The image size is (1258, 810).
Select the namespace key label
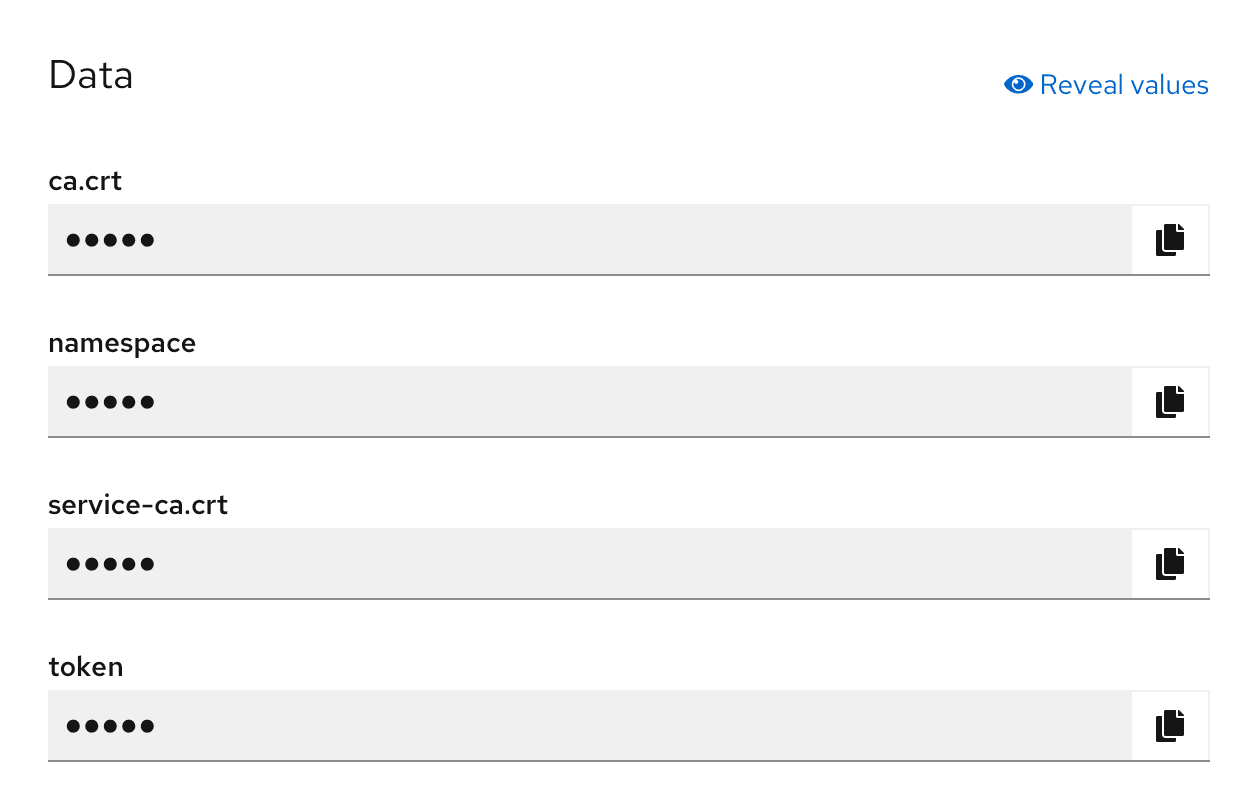point(122,343)
